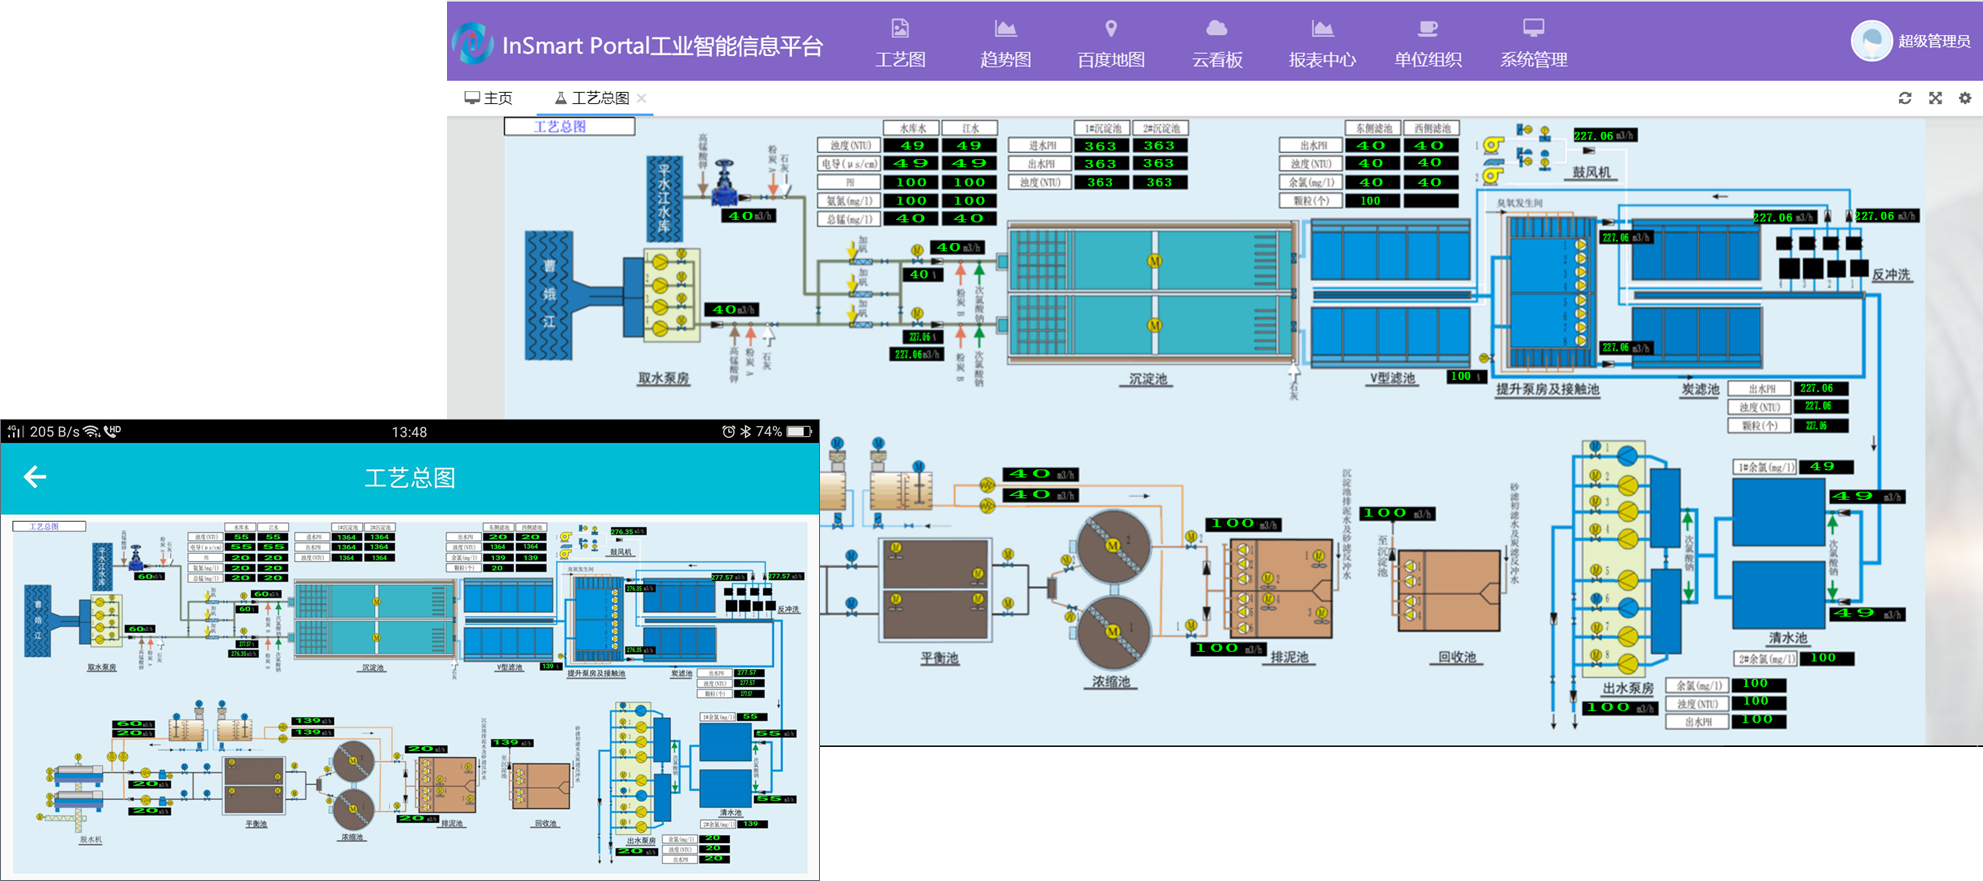The width and height of the screenshot is (1983, 881).
Task: Click the battery icon in phone status bar
Action: coord(799,432)
